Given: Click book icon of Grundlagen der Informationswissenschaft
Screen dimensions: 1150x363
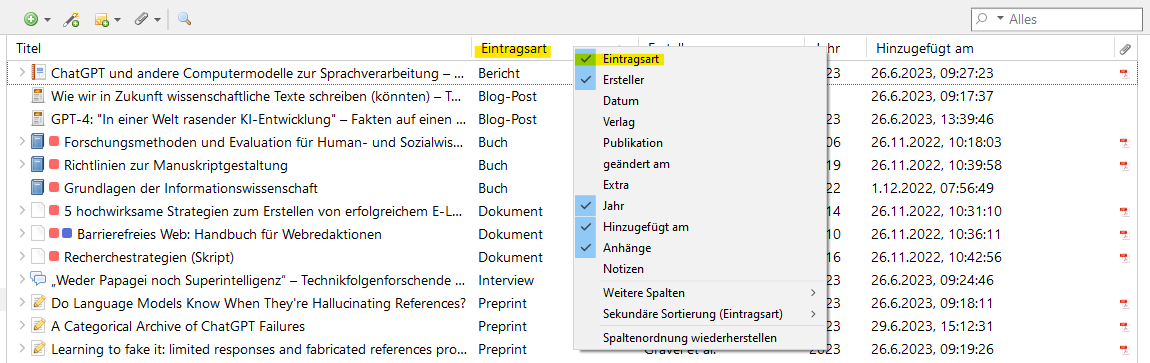Looking at the screenshot, I should [x=38, y=188].
